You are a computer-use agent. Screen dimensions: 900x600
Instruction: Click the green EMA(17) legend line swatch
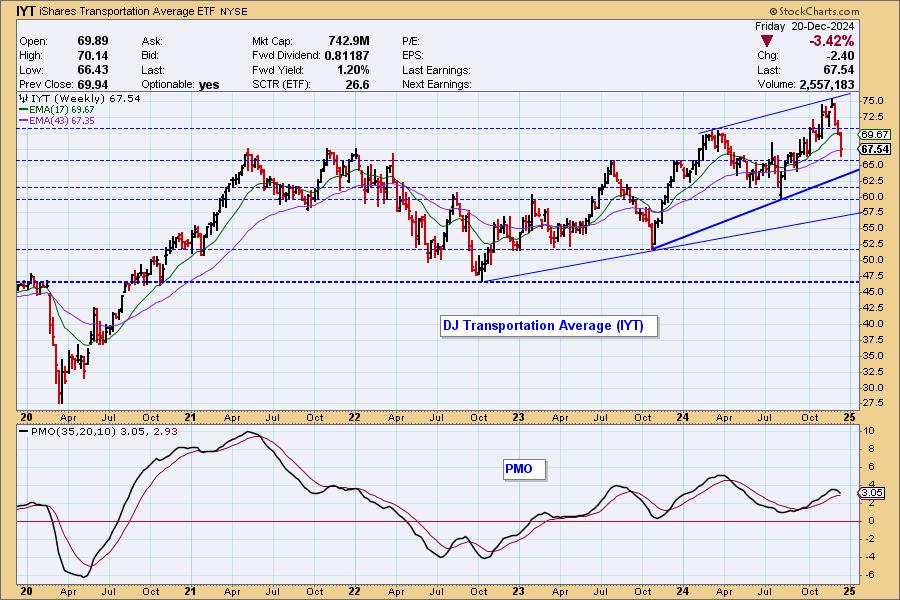pos(24,110)
